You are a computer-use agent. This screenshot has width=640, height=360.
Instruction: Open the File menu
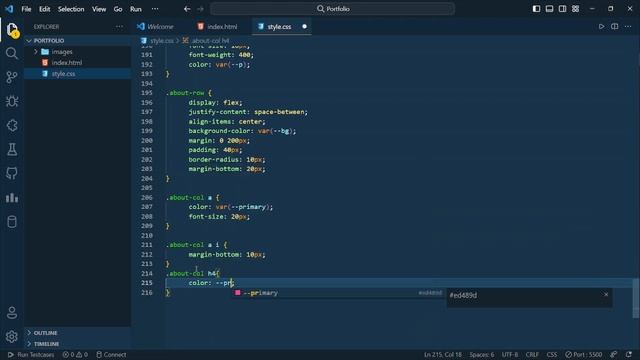(26, 9)
